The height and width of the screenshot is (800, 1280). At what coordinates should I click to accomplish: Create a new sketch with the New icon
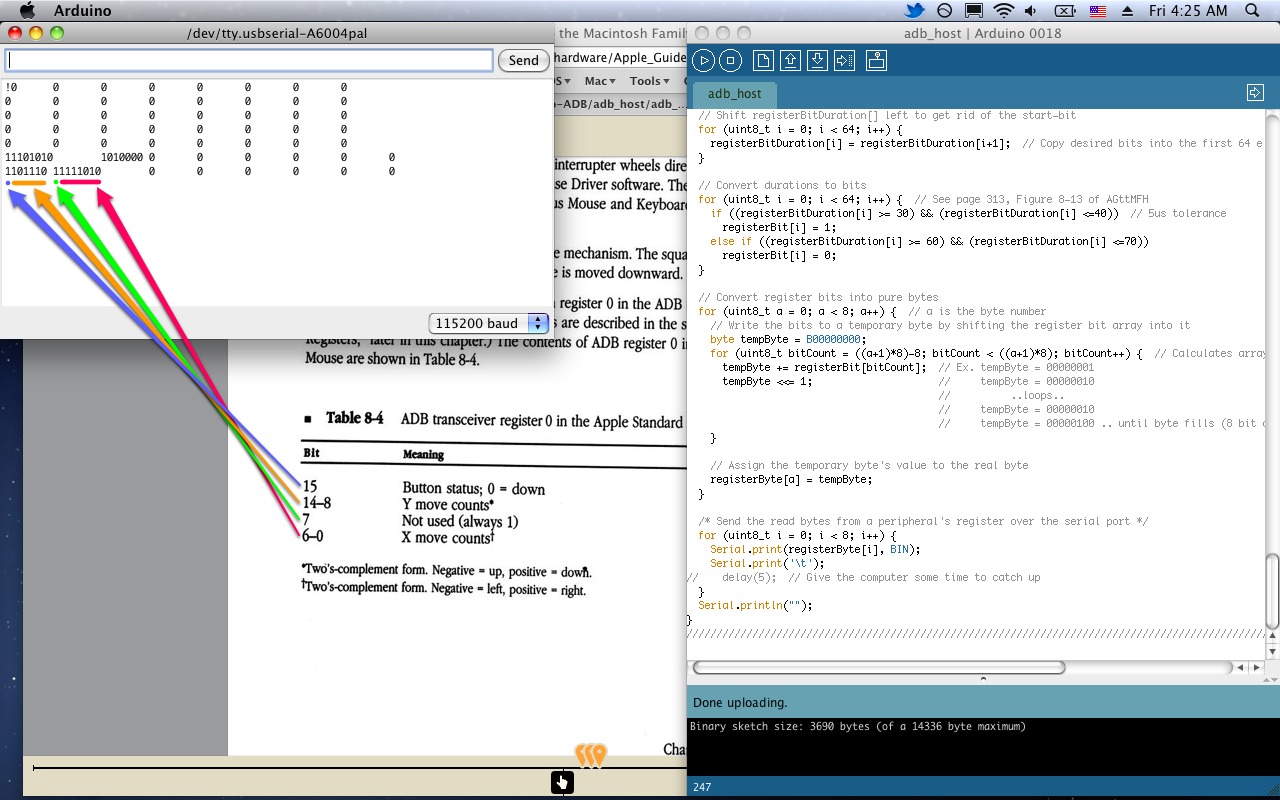(x=763, y=60)
